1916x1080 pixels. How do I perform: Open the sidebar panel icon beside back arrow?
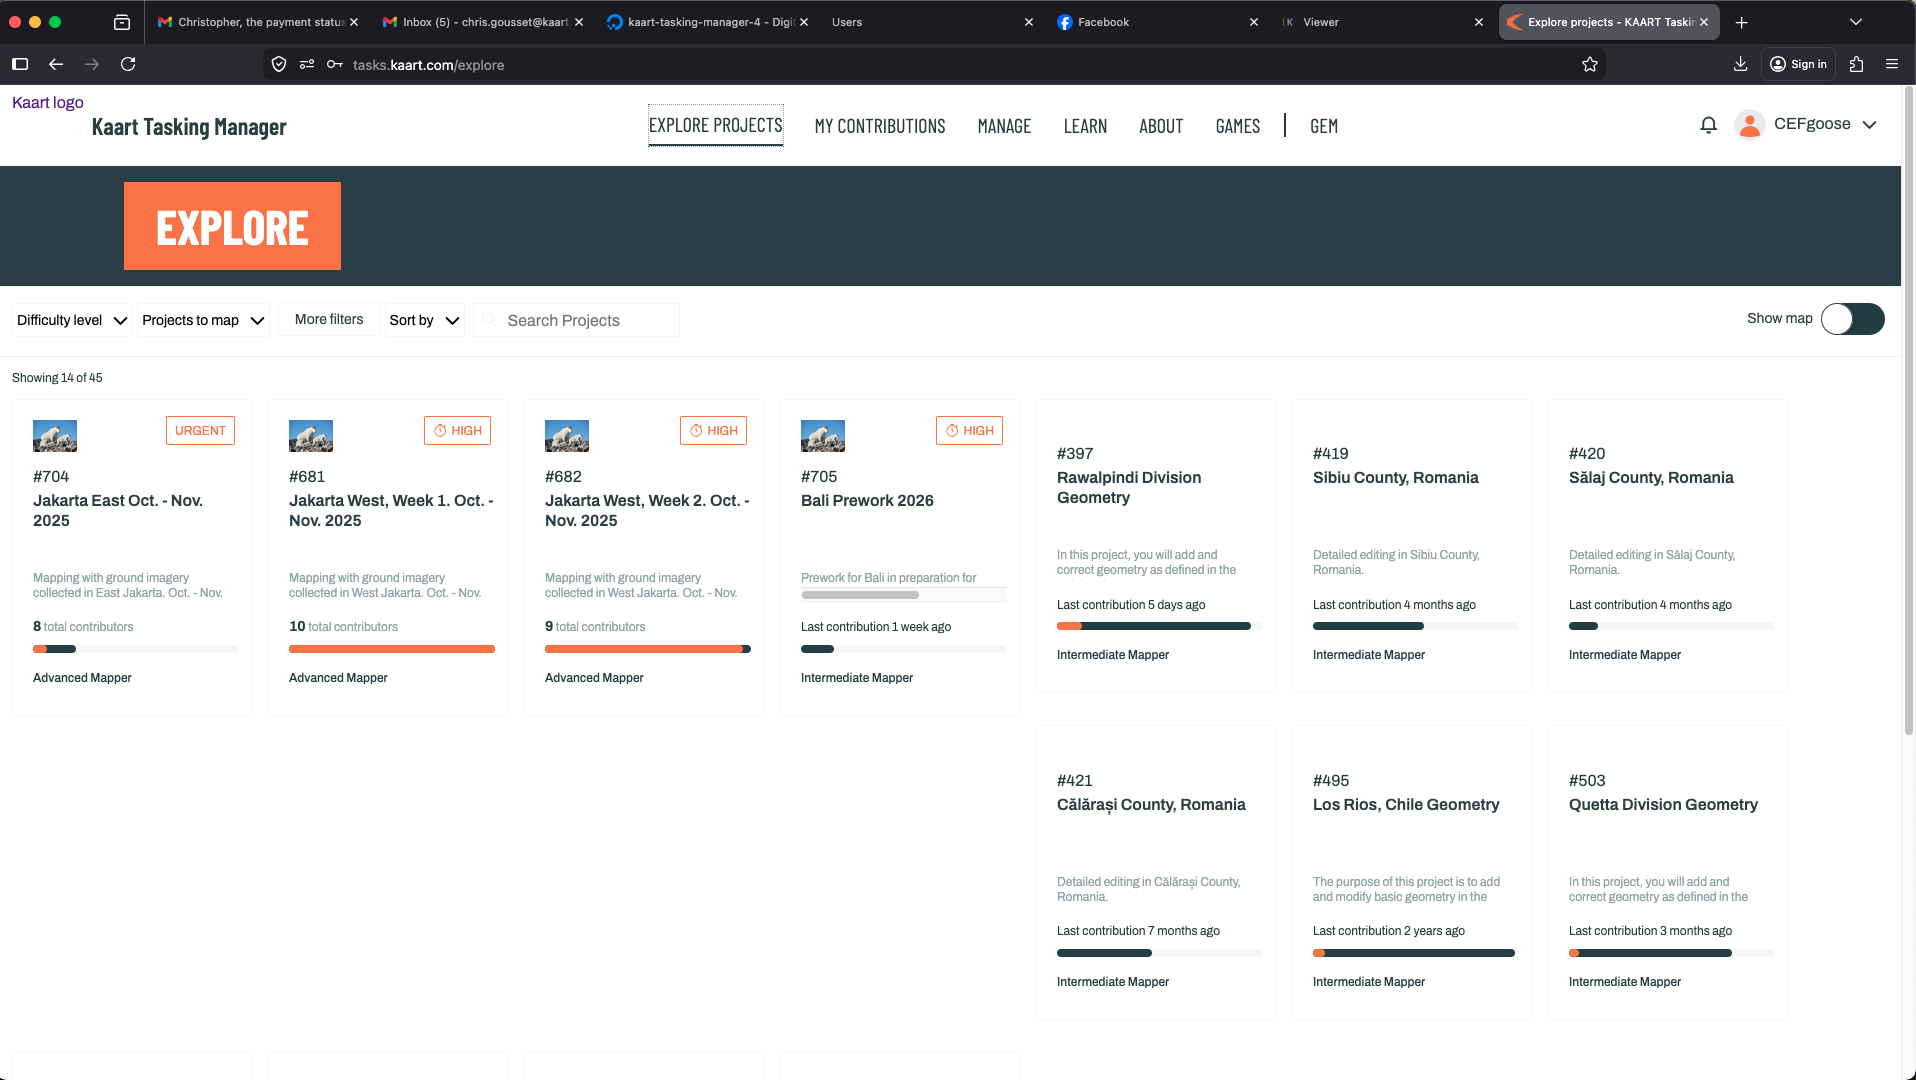click(x=19, y=64)
